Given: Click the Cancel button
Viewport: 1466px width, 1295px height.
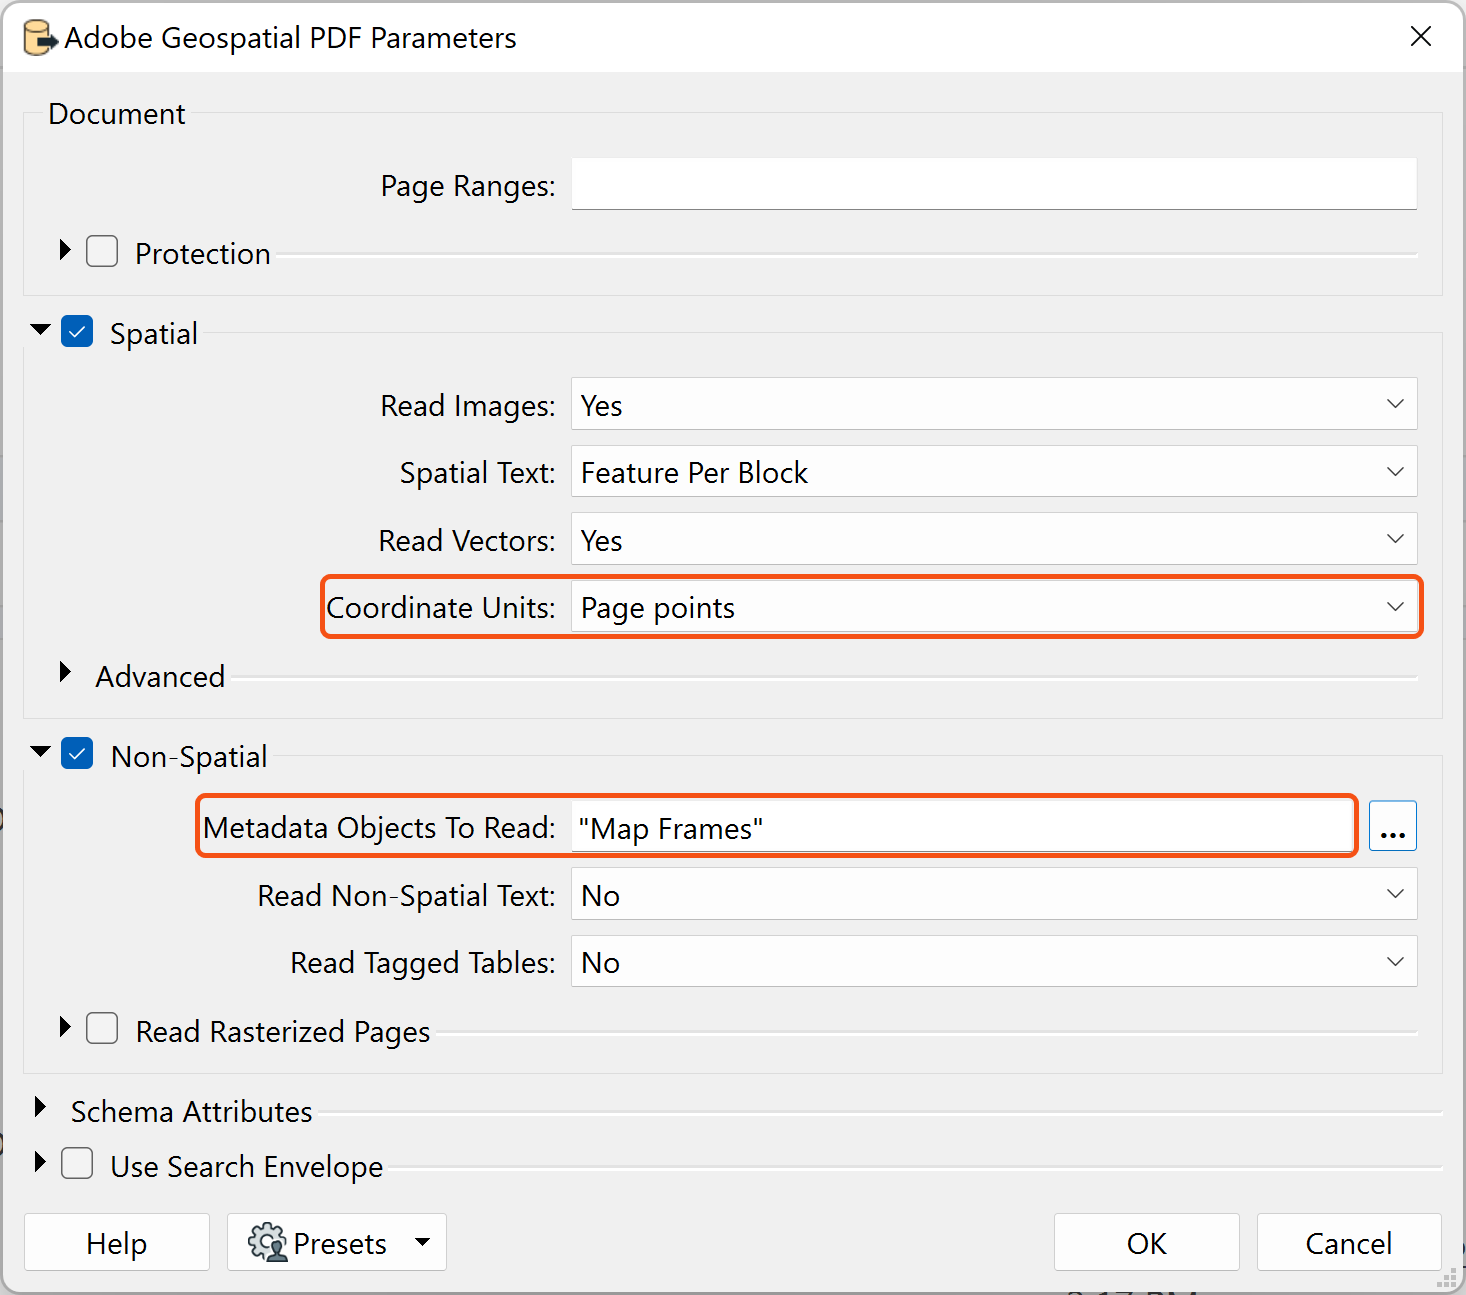Looking at the screenshot, I should (x=1349, y=1242).
